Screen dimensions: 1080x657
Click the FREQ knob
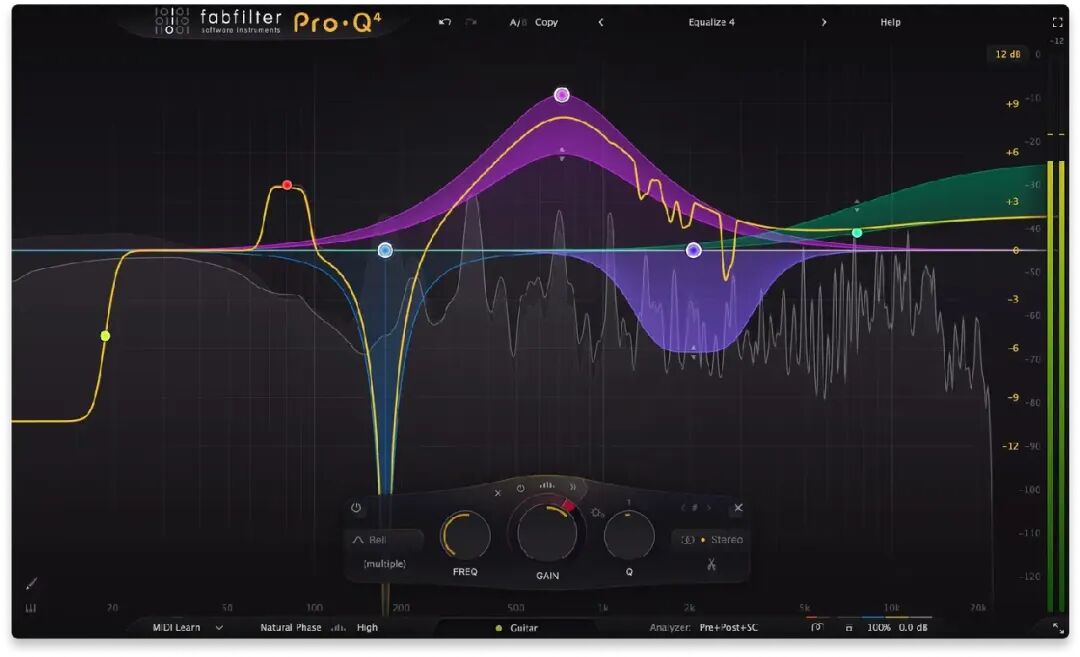[x=465, y=535]
